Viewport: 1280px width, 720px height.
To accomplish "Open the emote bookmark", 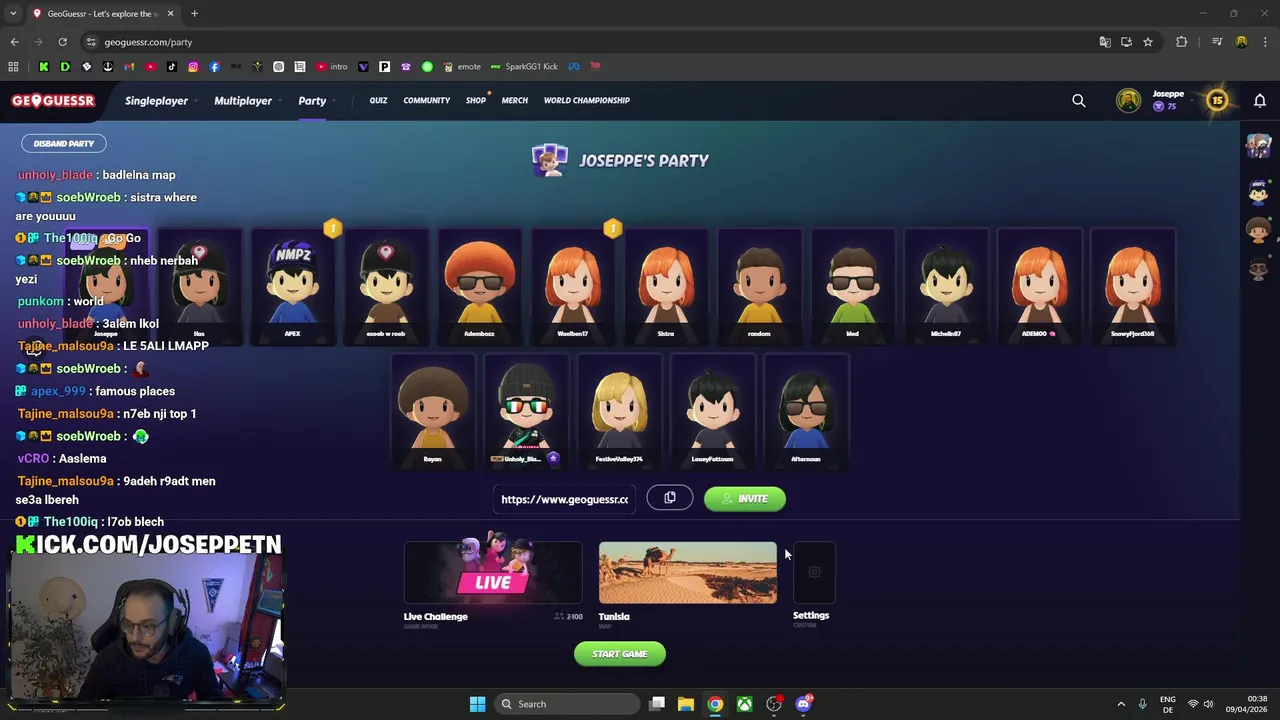I will (x=462, y=66).
